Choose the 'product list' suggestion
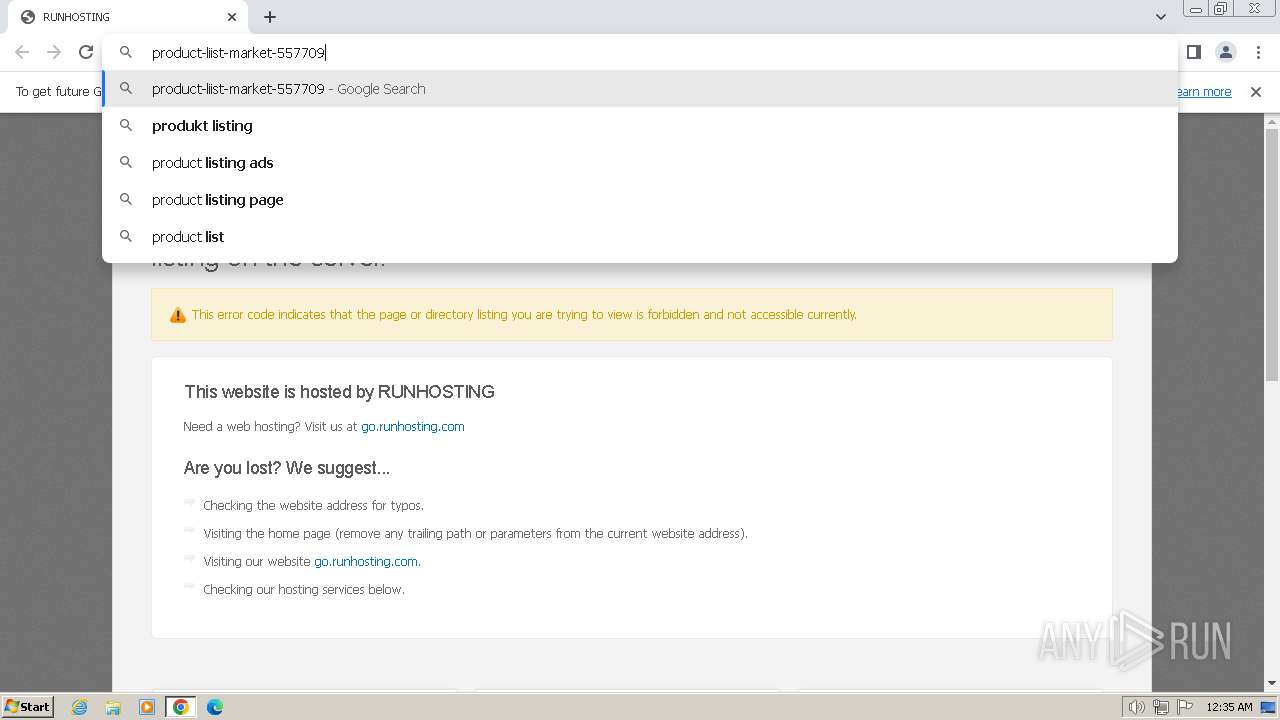Screen dimensions: 1280x720 [x=640, y=237]
